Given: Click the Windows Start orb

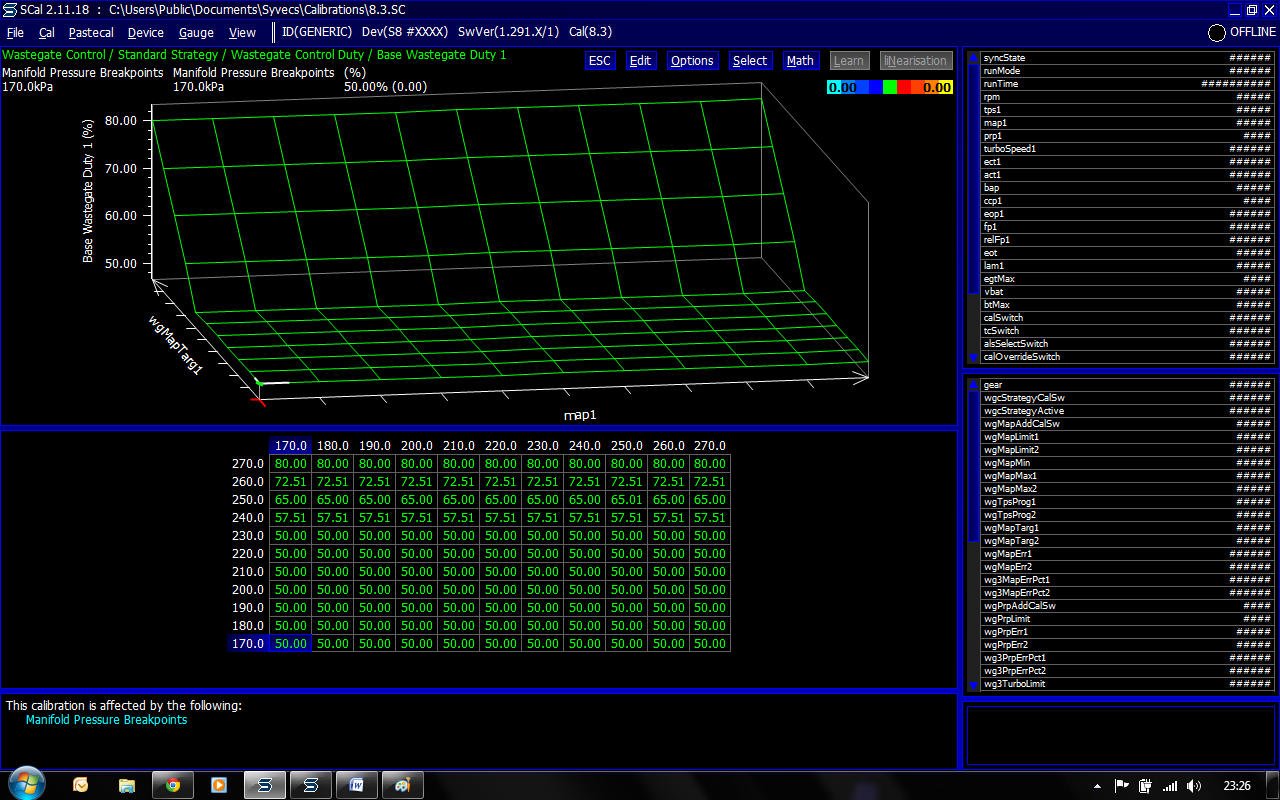Looking at the screenshot, I should [x=25, y=784].
